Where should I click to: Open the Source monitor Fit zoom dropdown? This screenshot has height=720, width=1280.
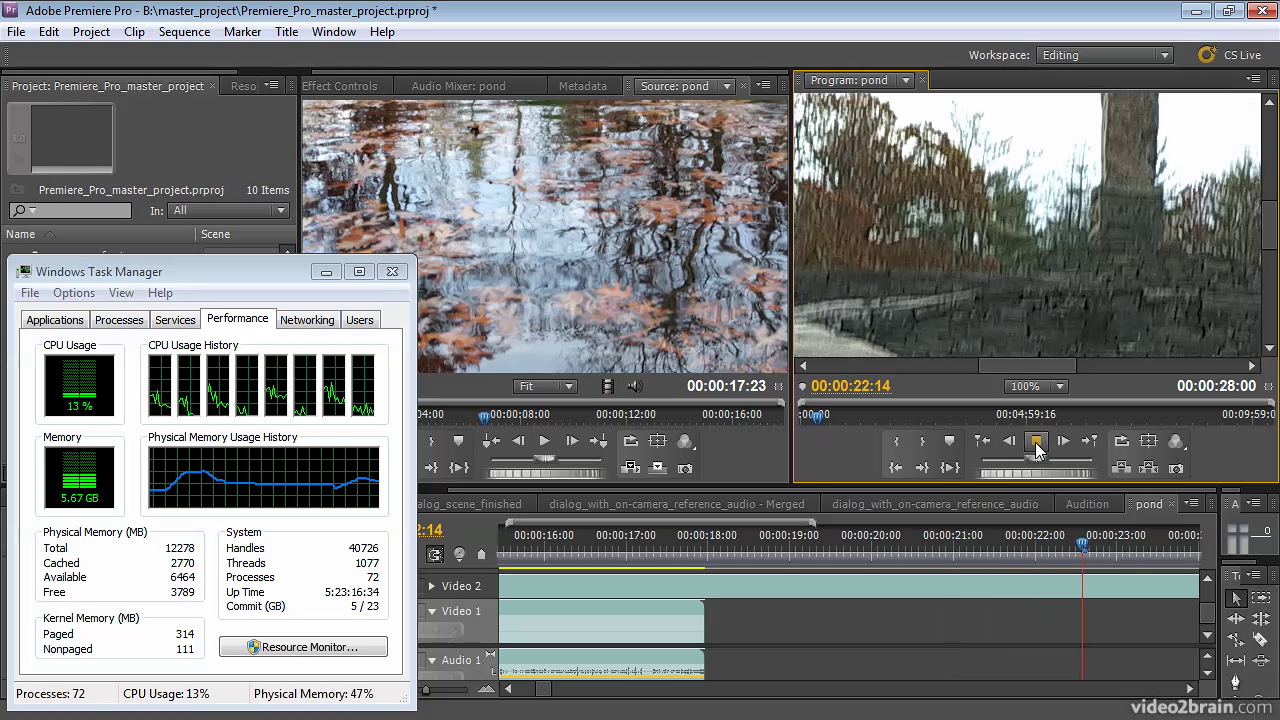545,386
